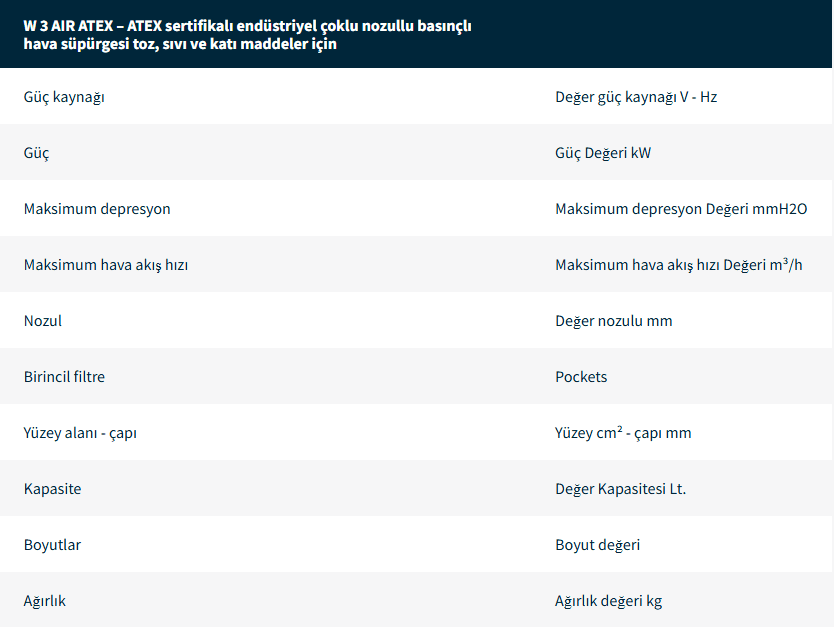Click the W 3 AIR ATEX table header

[247, 35]
